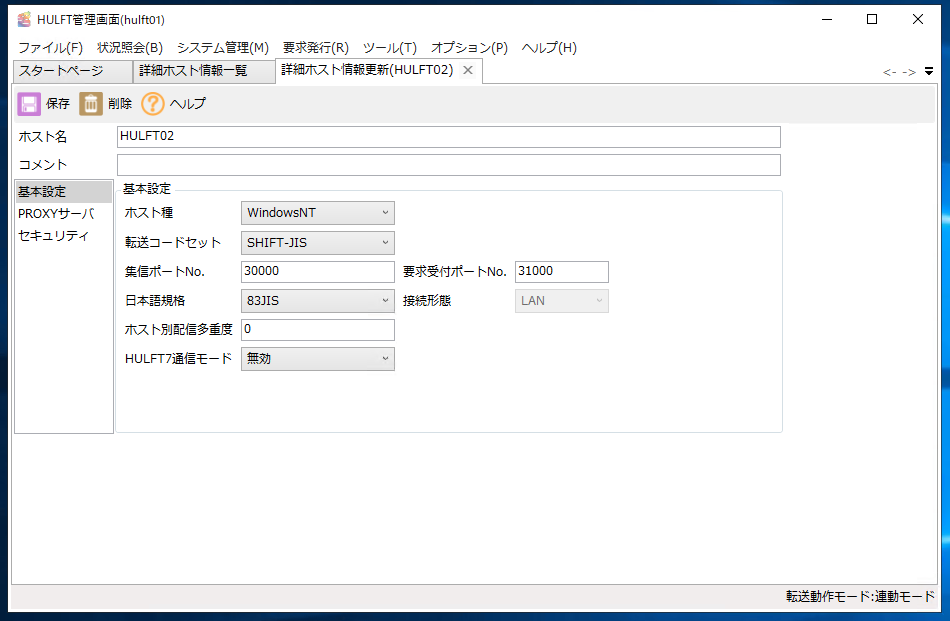
Task: Switch to the スタートページ tab
Action: 72,71
